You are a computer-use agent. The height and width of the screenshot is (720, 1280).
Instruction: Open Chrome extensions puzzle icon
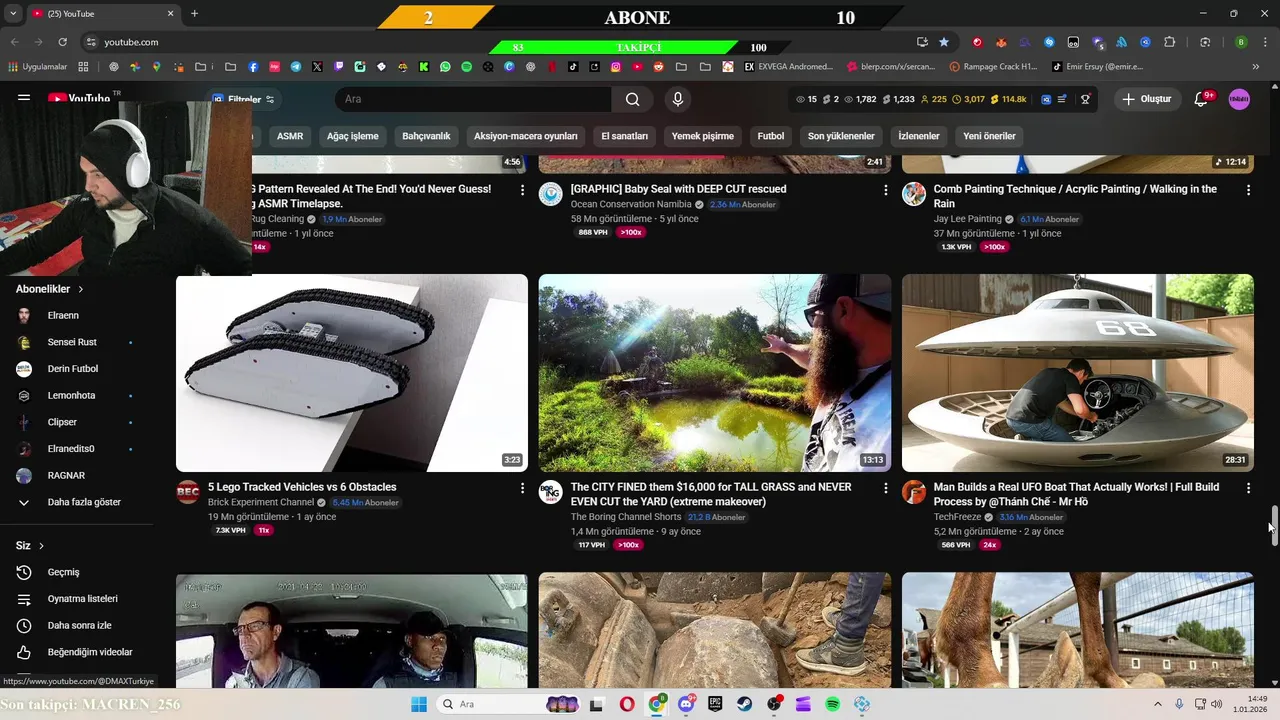point(1169,42)
